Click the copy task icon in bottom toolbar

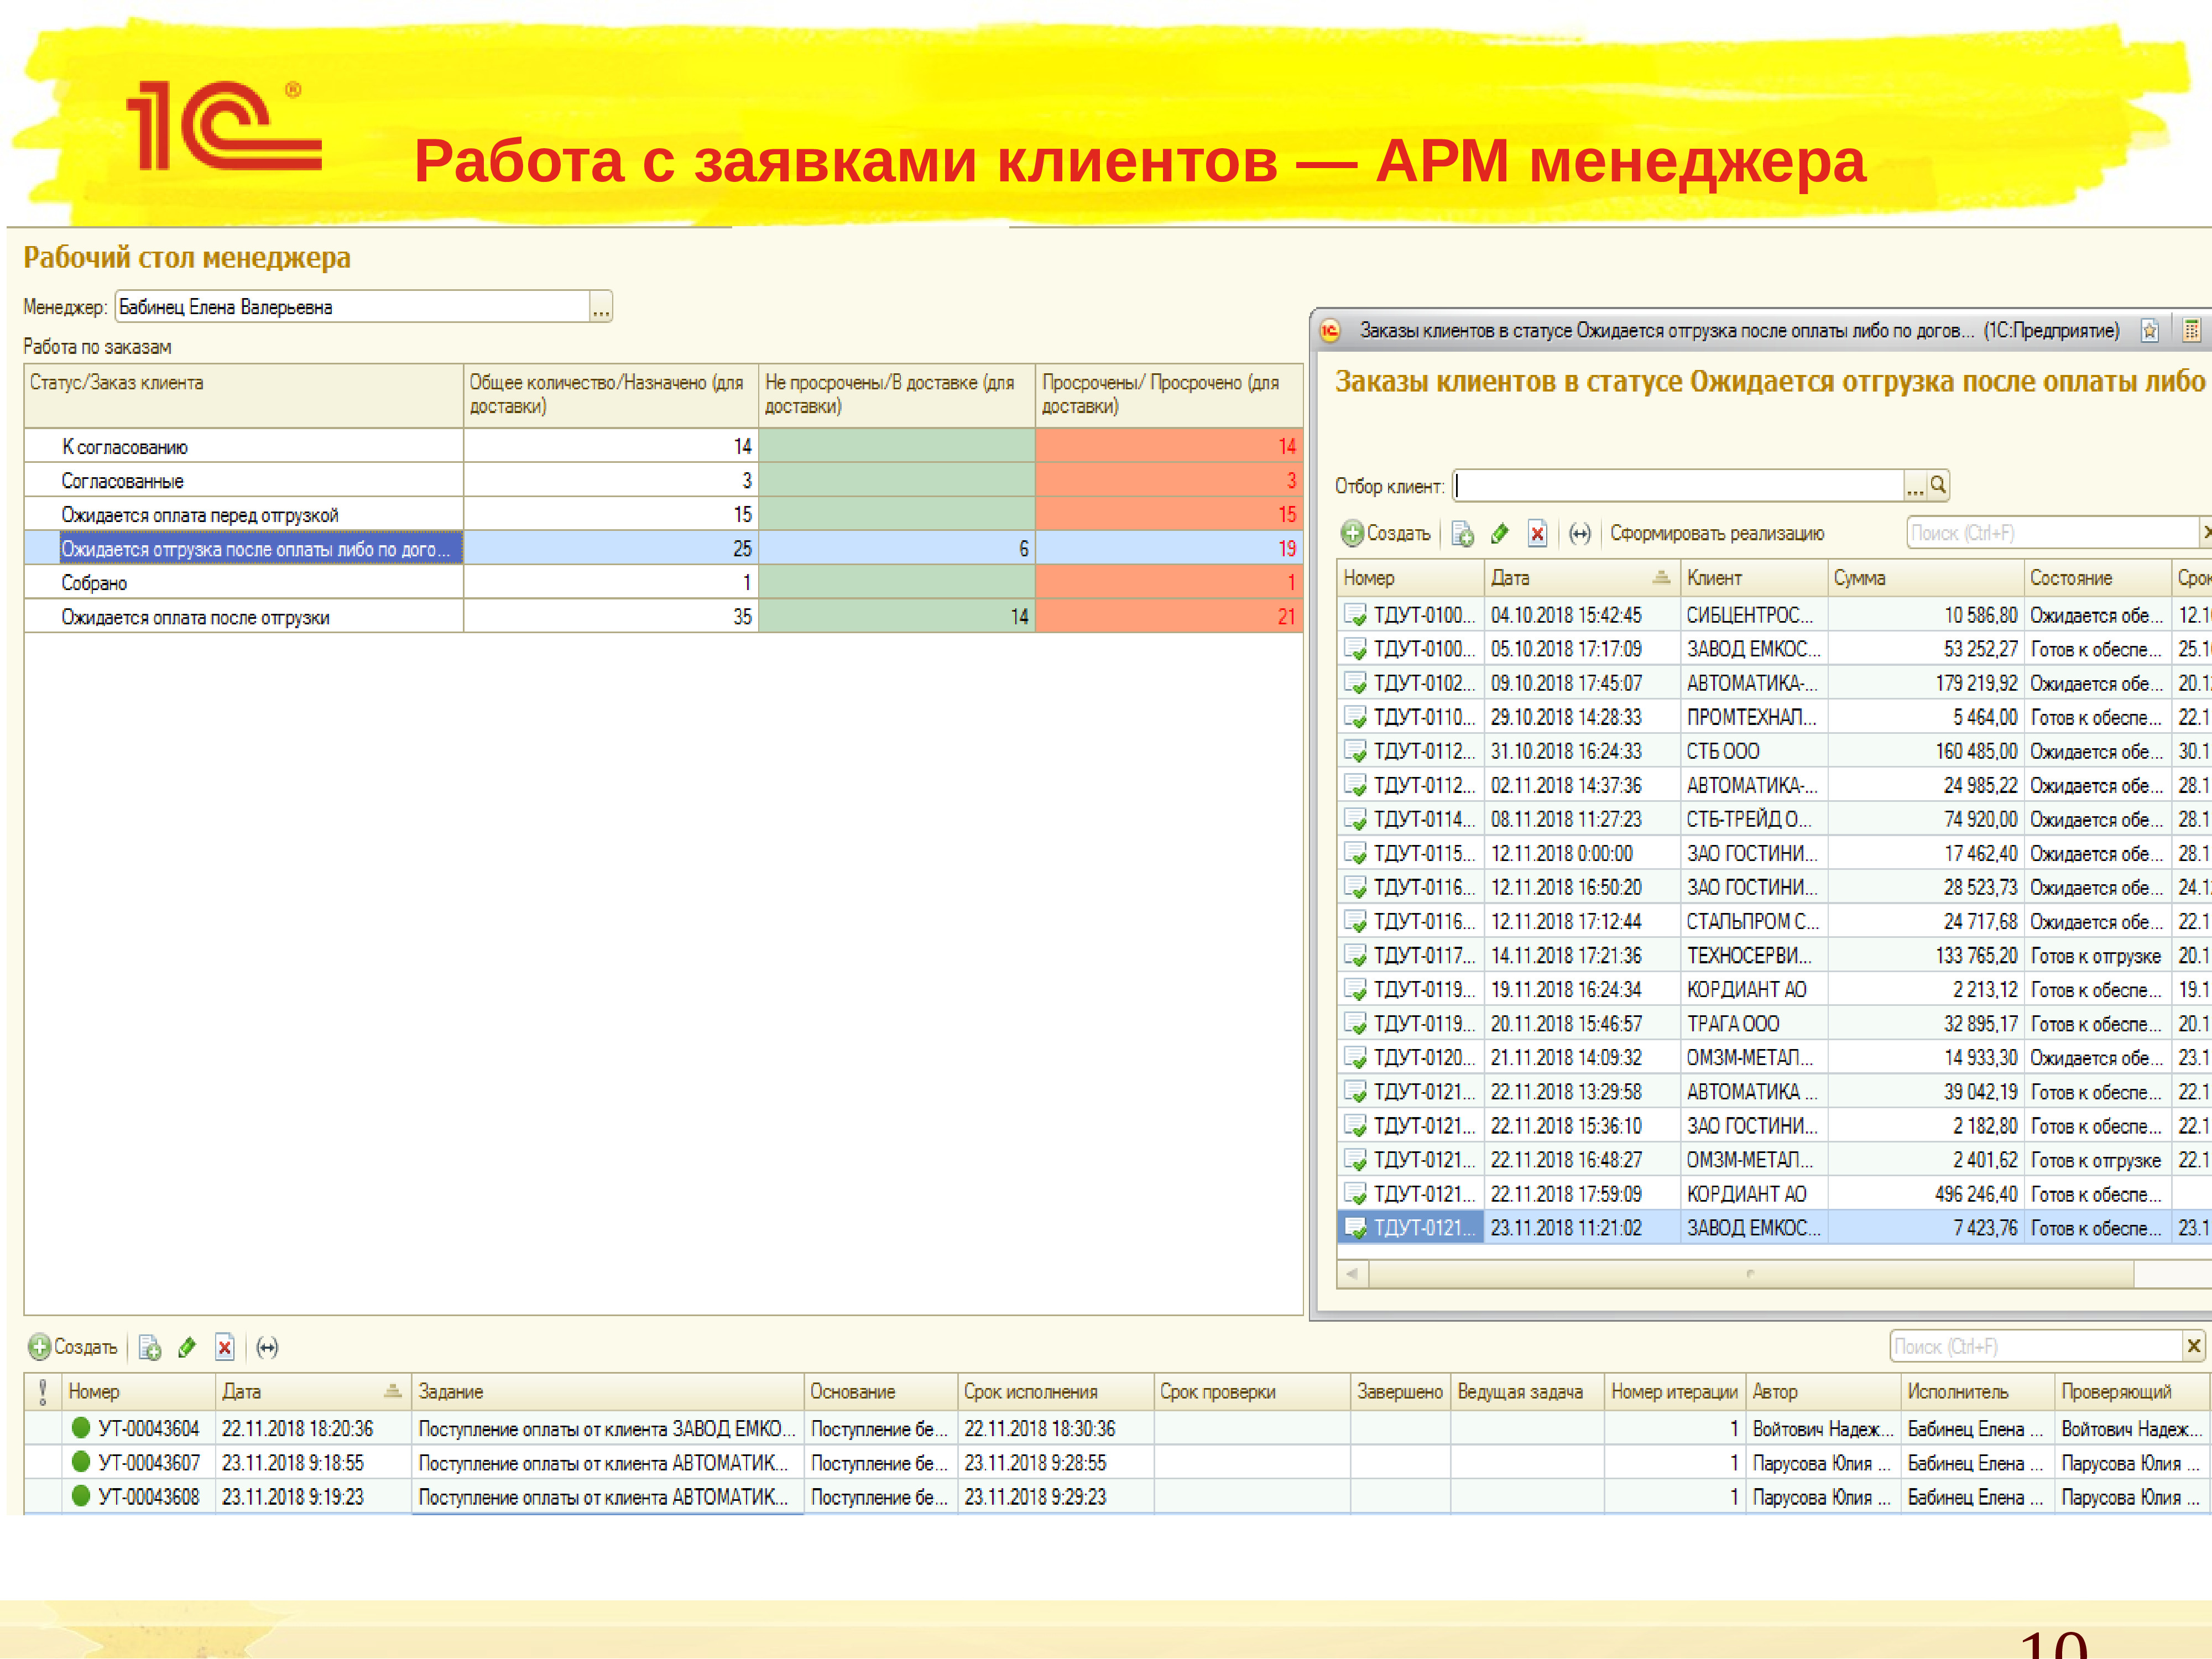click(150, 1348)
